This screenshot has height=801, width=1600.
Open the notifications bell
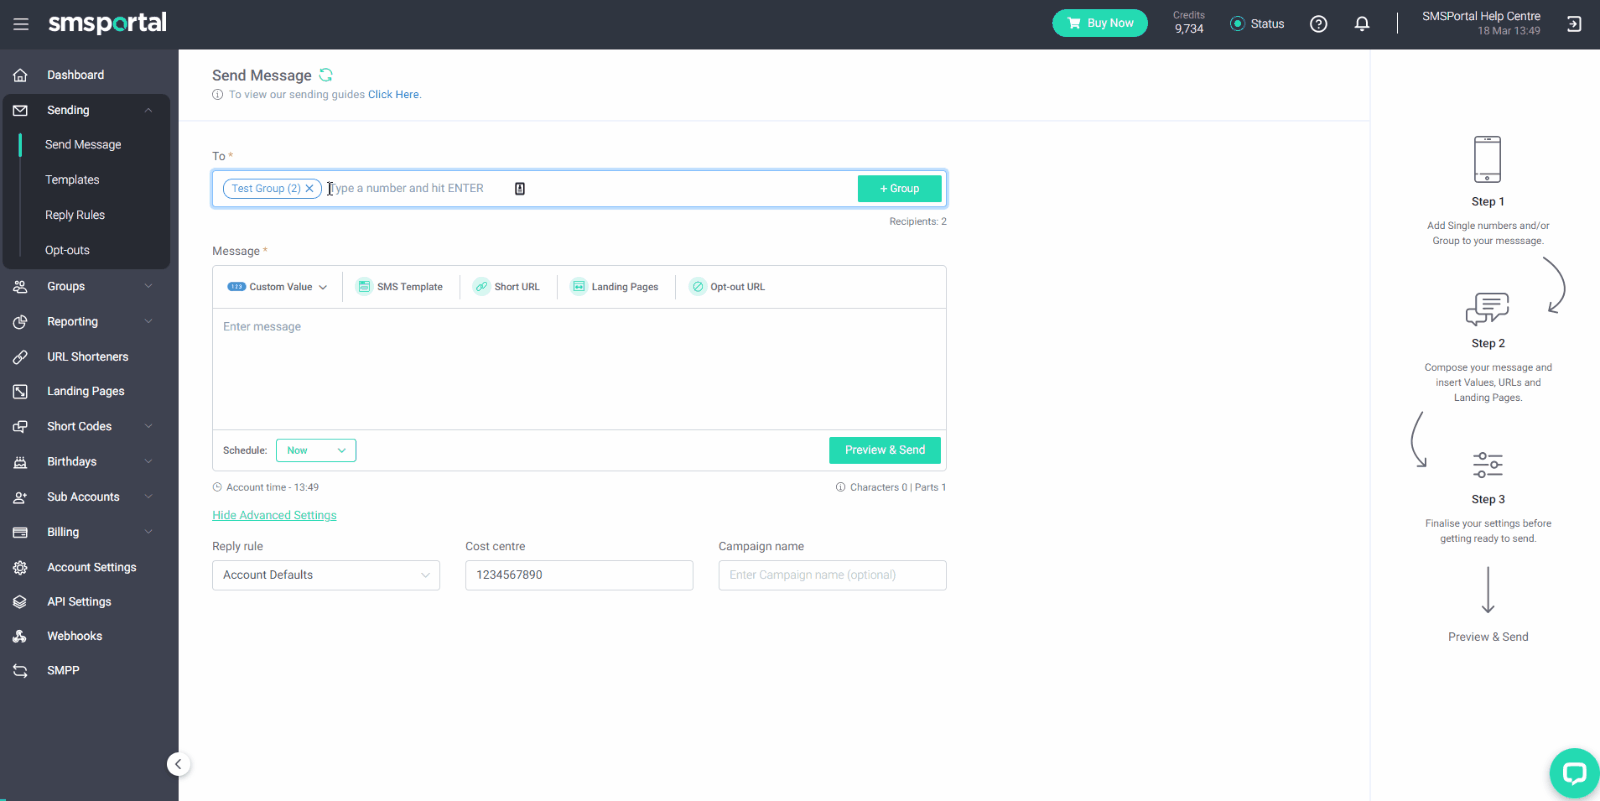click(1362, 24)
